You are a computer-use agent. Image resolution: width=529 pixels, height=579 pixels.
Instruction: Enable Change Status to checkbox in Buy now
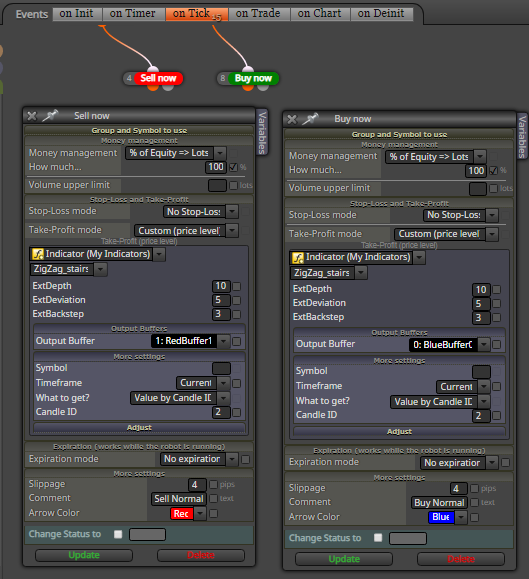tap(378, 538)
